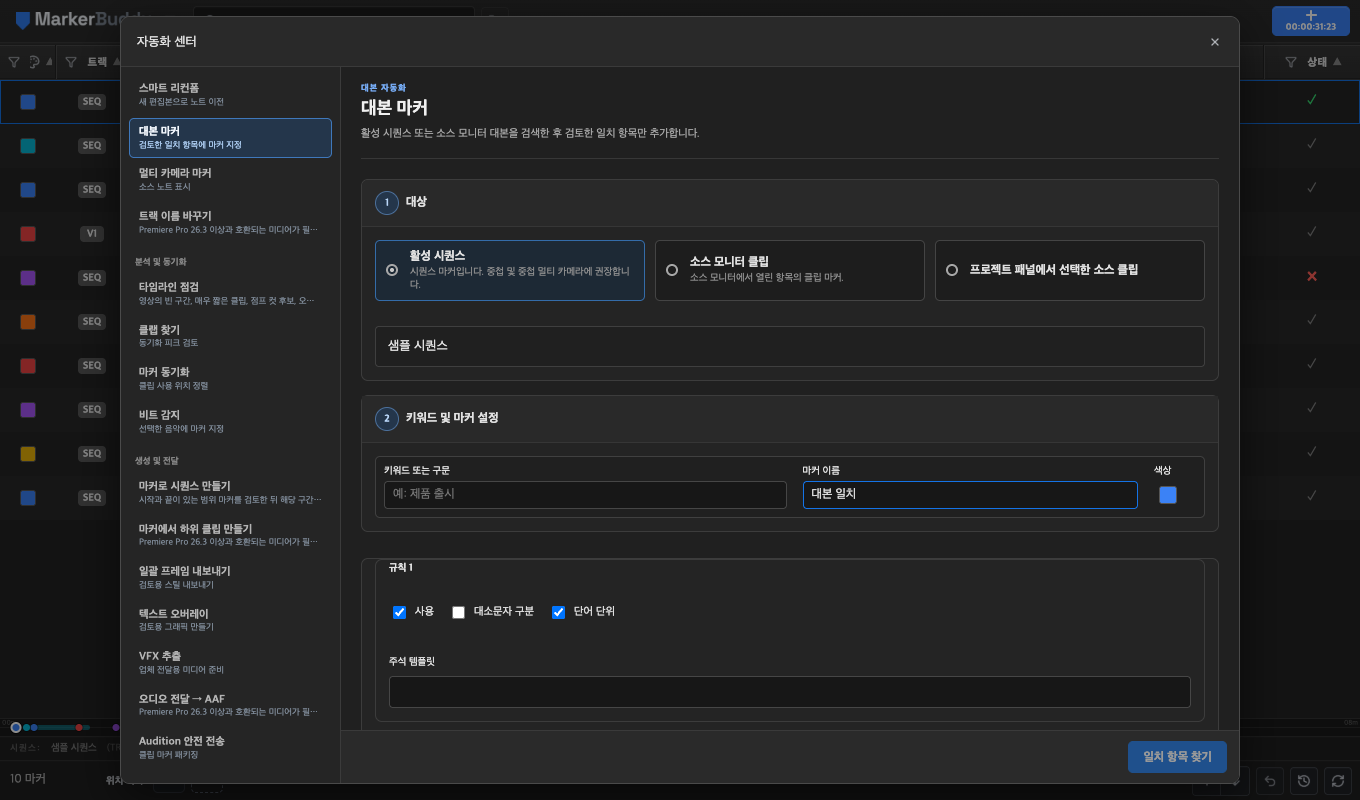Click the 일치 항목 찾기 button
1360x800 pixels.
pos(1177,757)
